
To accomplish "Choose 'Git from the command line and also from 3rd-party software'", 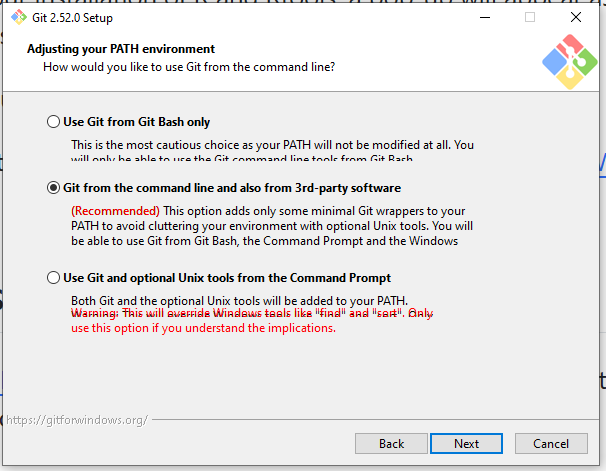I will tap(54, 188).
